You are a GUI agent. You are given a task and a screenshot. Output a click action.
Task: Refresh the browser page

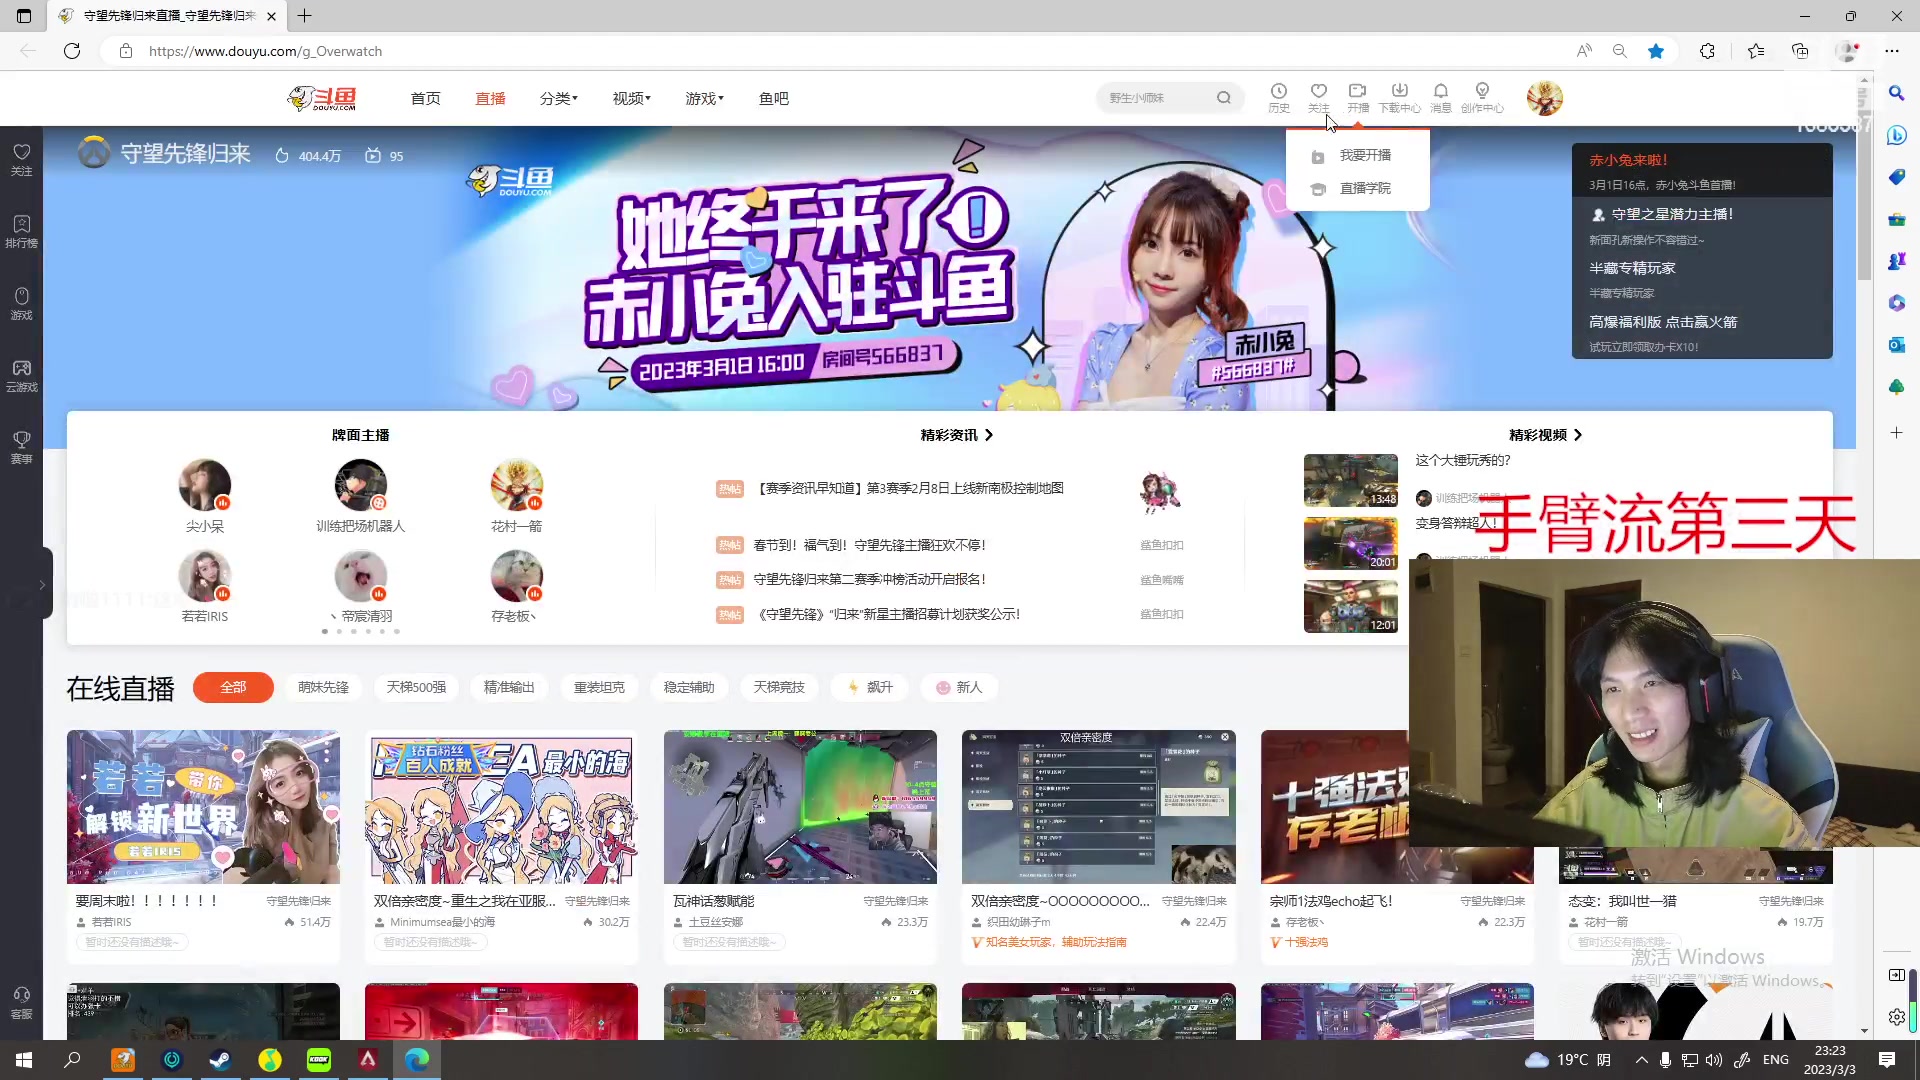click(x=72, y=51)
